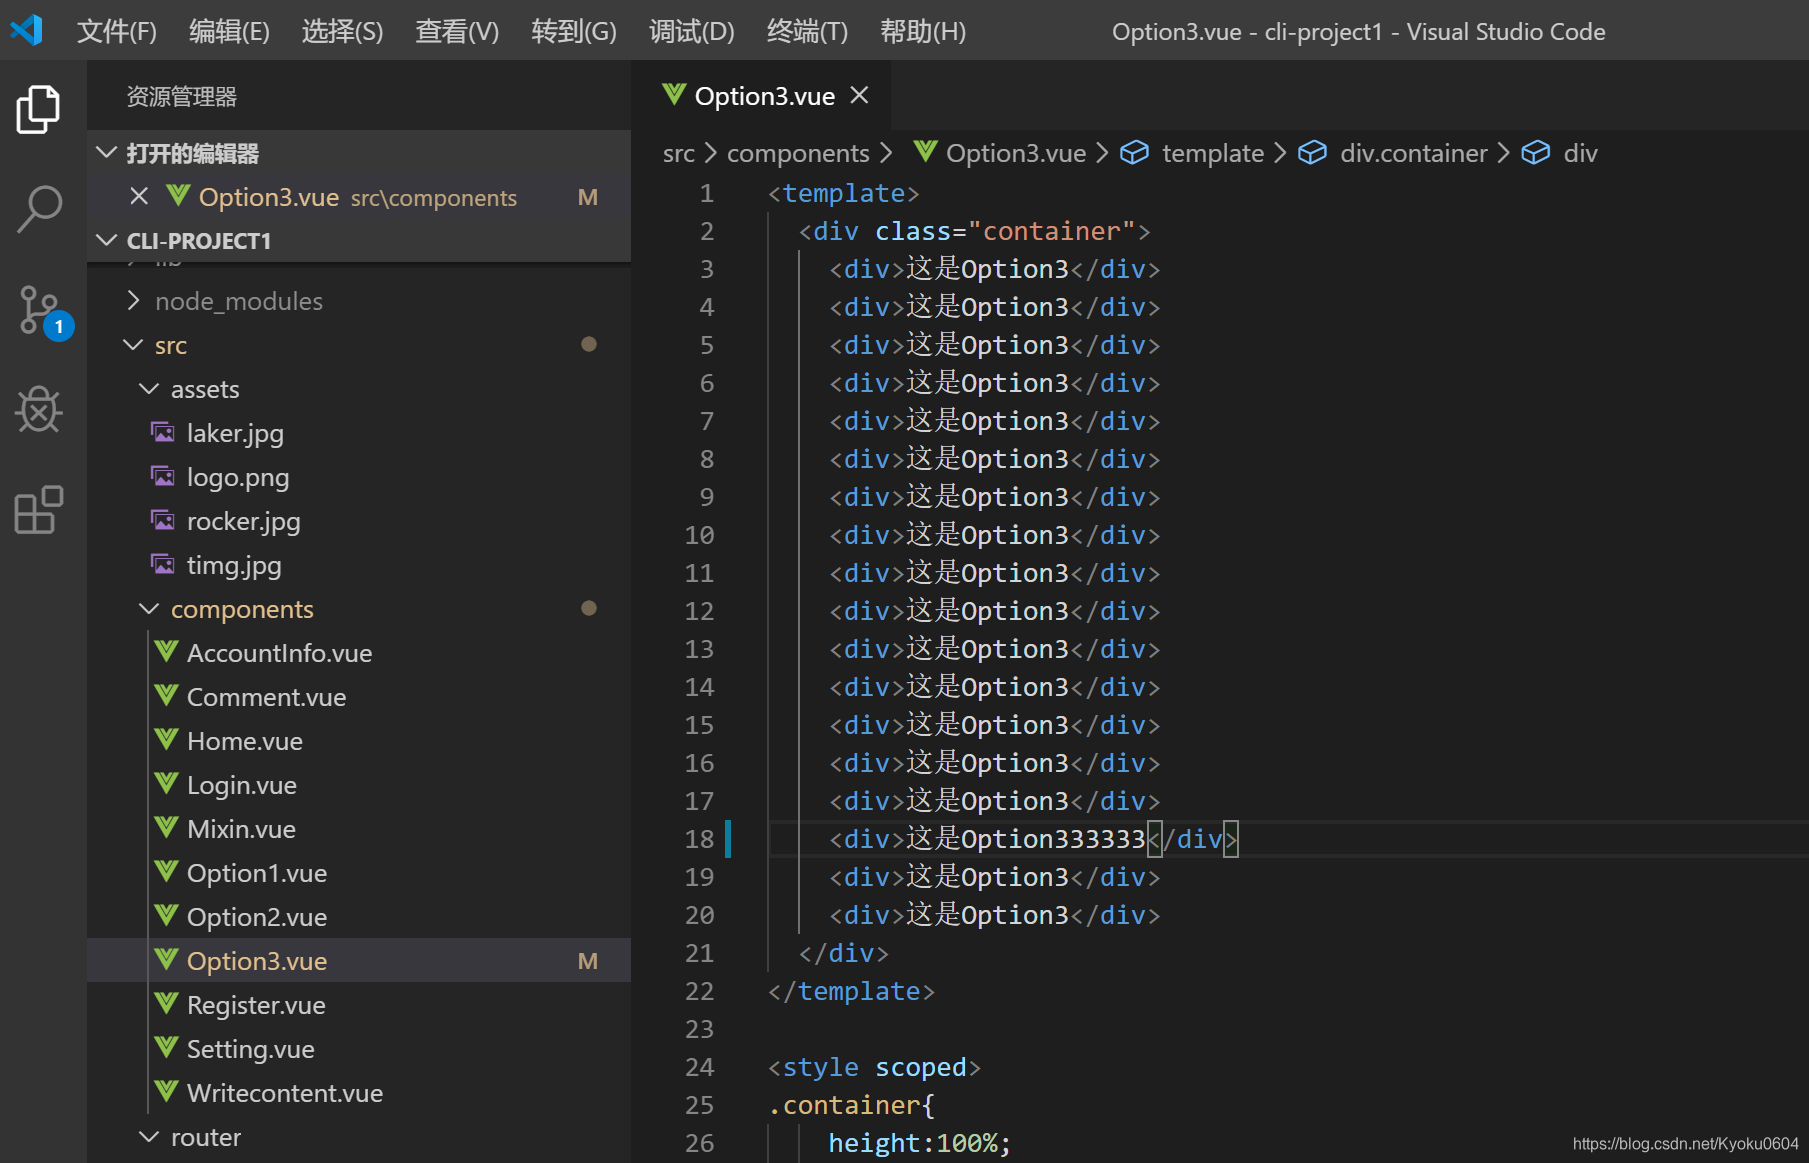Click div.container in the breadcrumb

pos(1414,153)
